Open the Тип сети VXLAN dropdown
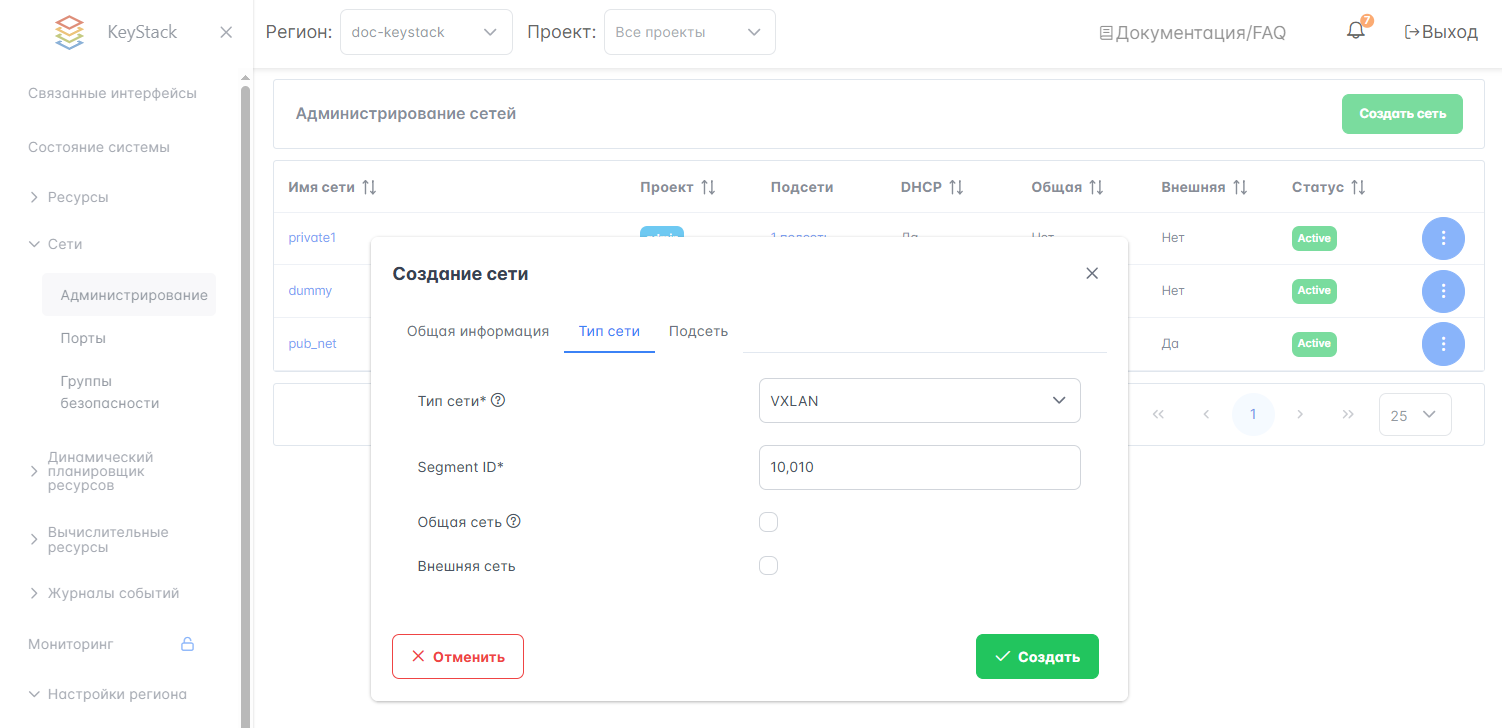This screenshot has height=728, width=1502. 919,401
